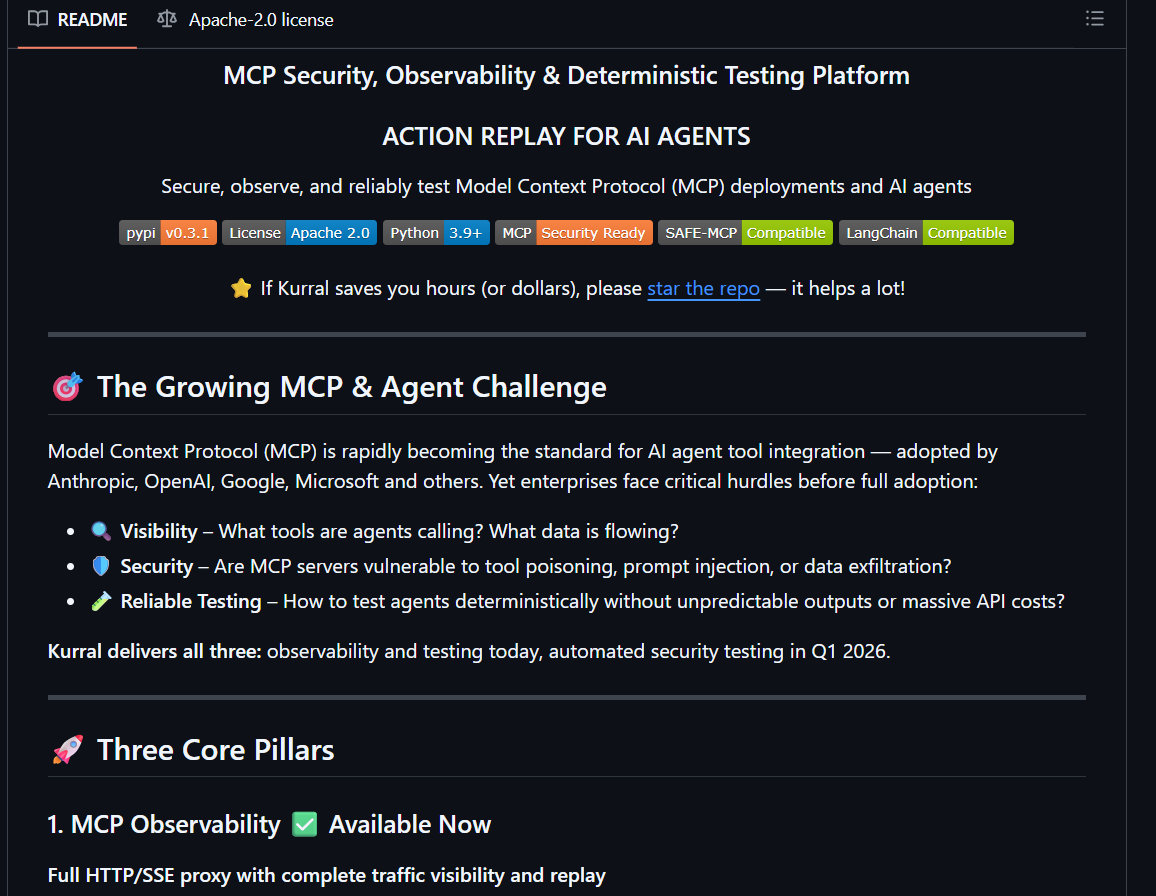
Task: Click the "Three Core Pillars" heading
Action: tap(215, 750)
